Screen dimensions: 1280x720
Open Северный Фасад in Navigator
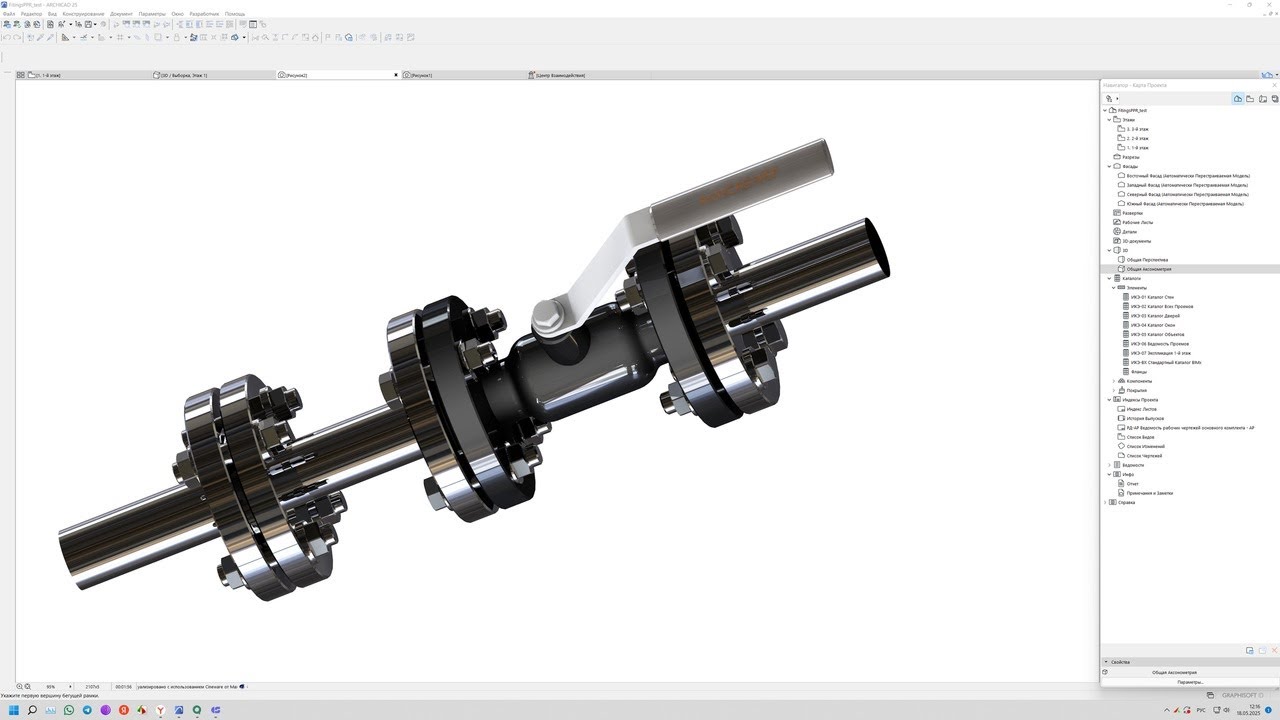(1186, 194)
